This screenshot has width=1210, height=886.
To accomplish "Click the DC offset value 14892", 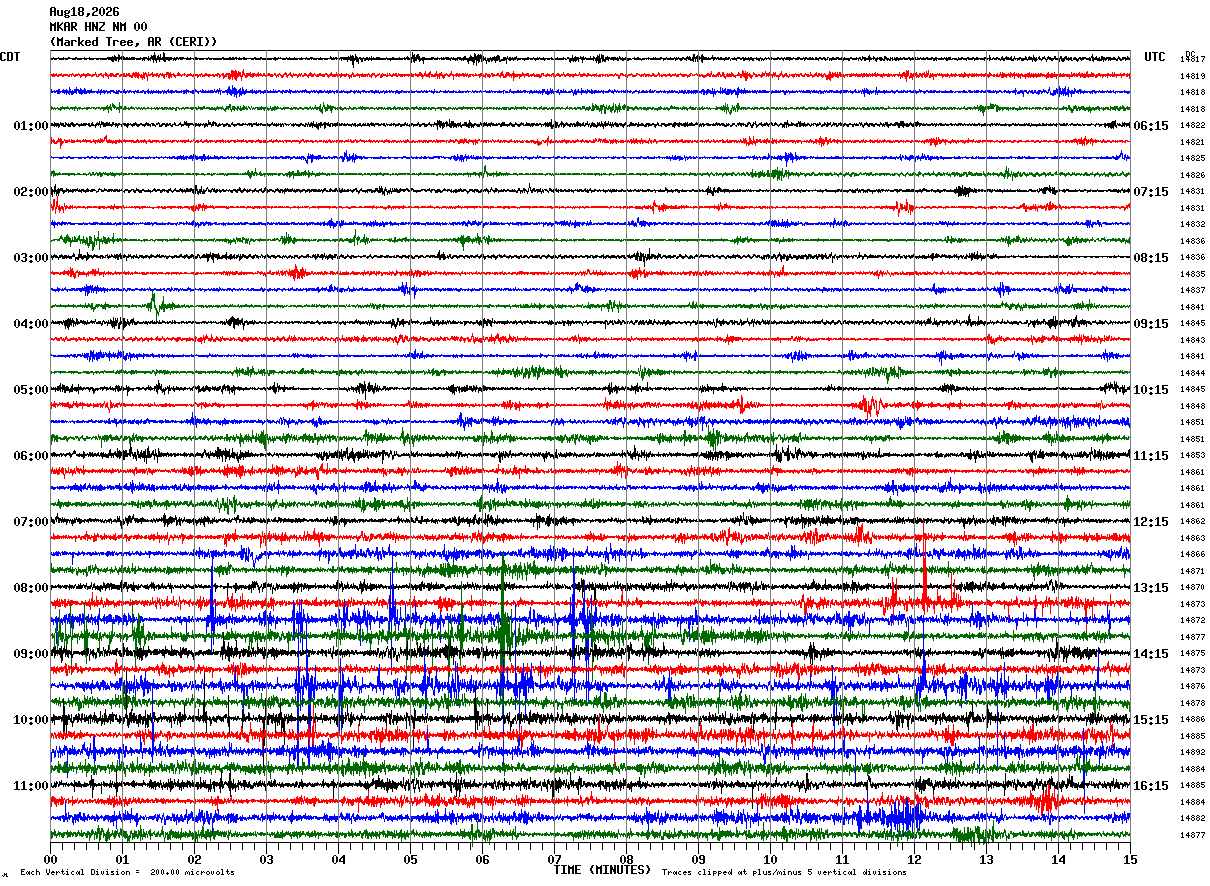I will click(x=1192, y=753).
